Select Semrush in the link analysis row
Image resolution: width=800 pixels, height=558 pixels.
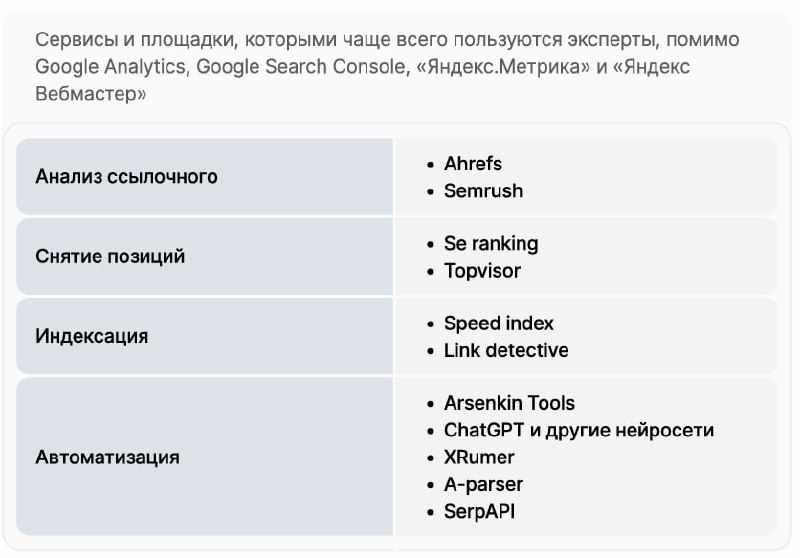coord(483,190)
